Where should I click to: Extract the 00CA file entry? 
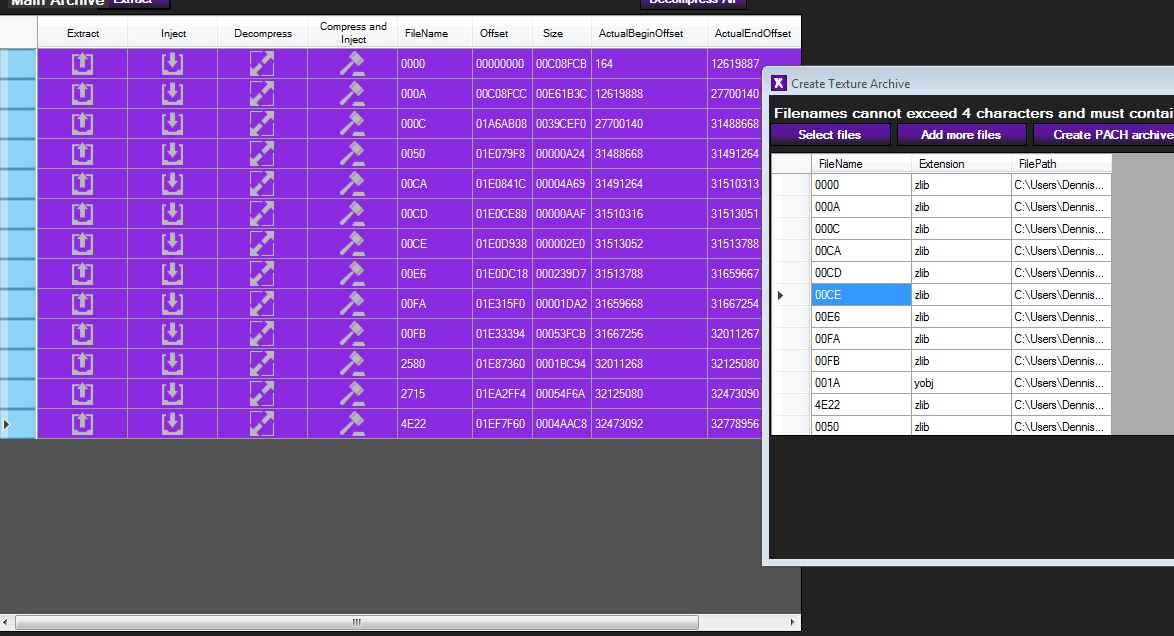click(x=82, y=184)
